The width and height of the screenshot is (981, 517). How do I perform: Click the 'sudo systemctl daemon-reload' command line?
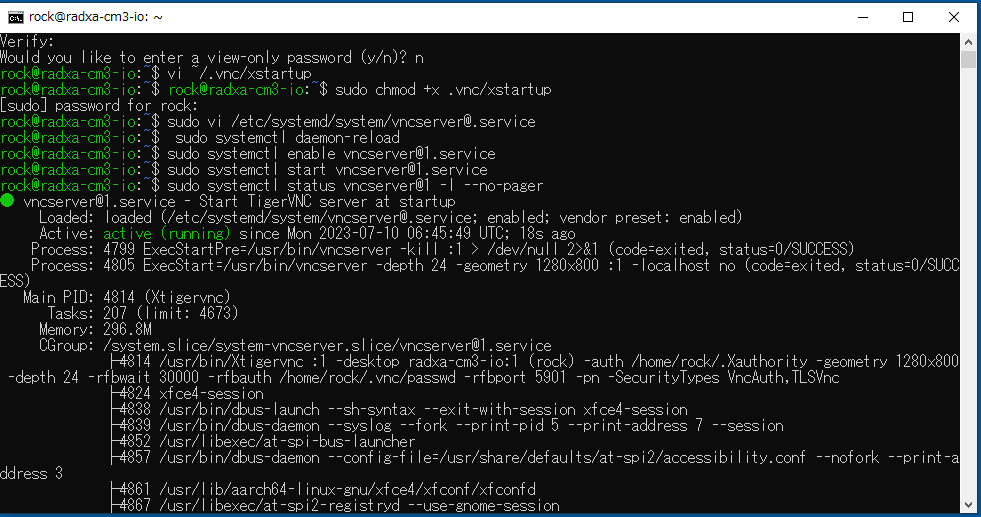200,138
